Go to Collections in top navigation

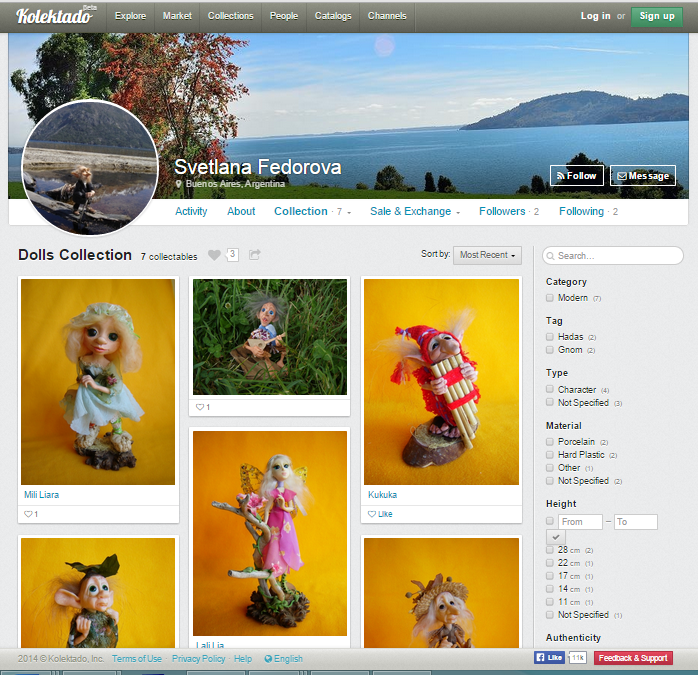[230, 16]
